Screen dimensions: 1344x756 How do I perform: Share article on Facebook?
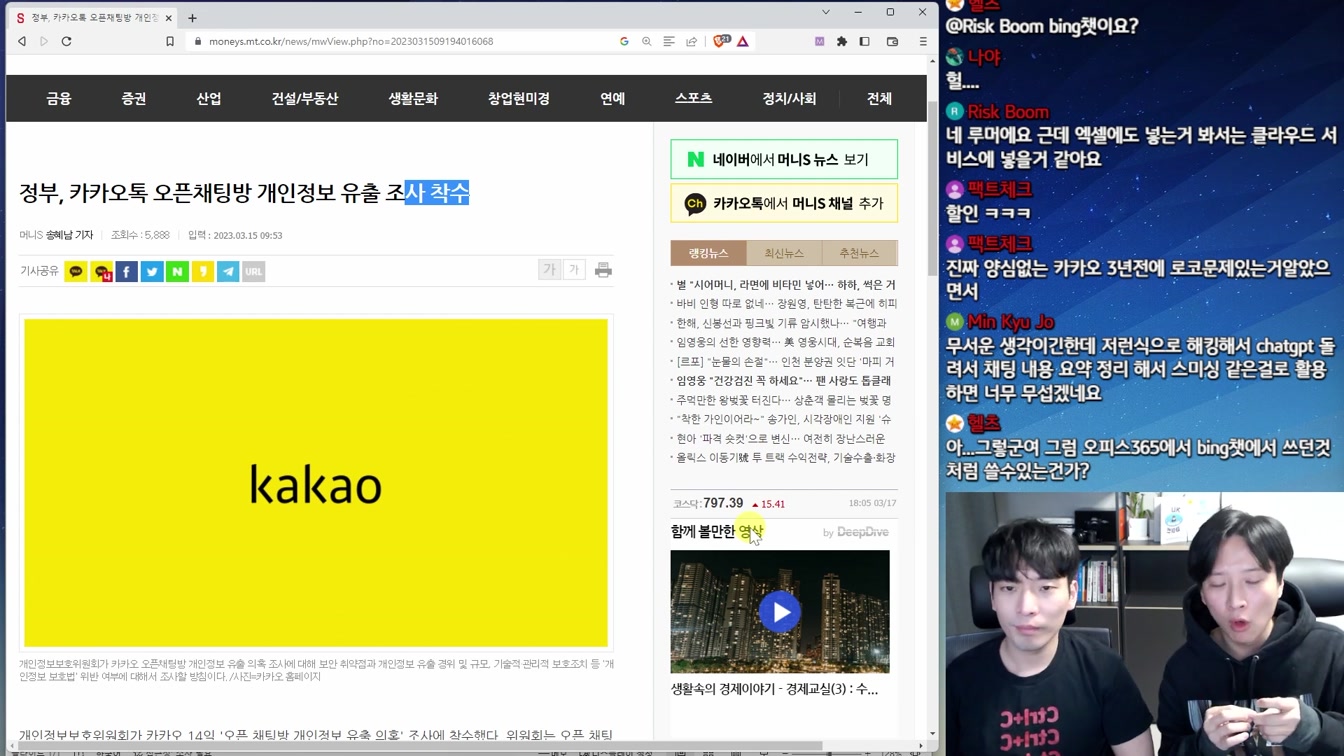click(127, 271)
